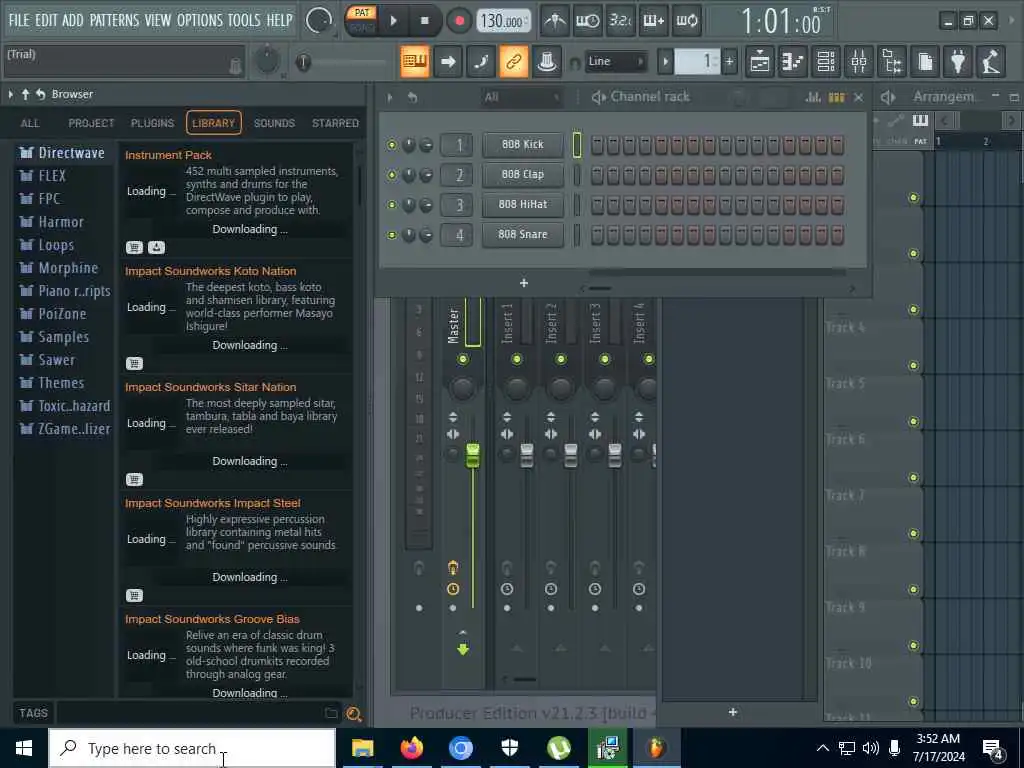
Task: Mute the Insert 2 mixer track
Action: [560, 359]
